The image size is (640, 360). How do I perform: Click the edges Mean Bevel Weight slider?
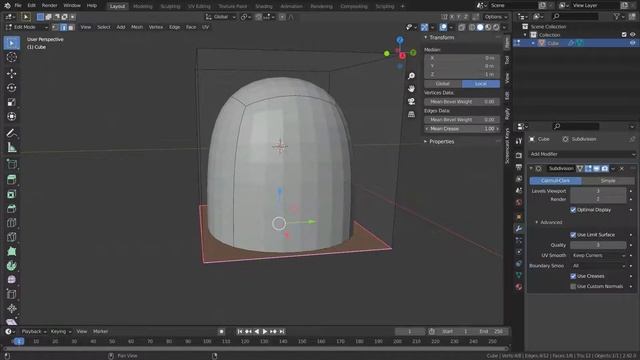(x=462, y=120)
